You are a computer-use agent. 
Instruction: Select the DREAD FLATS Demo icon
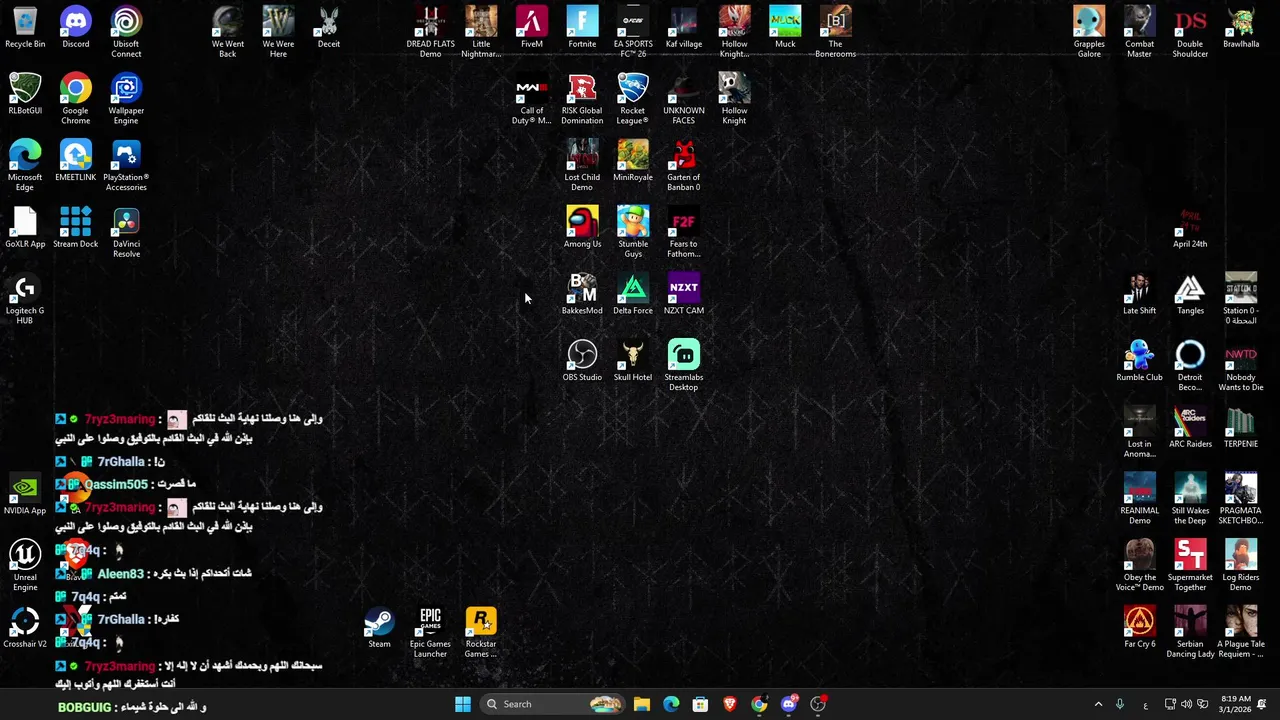(x=430, y=32)
